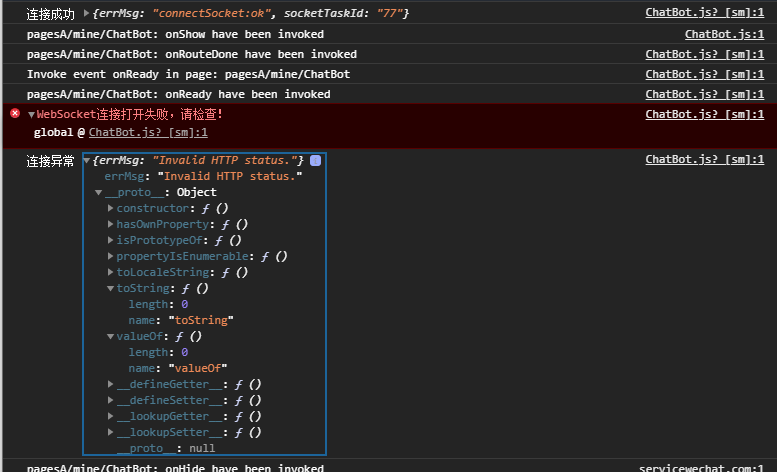
Task: Expand the isPrototypeOf function entry
Action: tap(111, 240)
